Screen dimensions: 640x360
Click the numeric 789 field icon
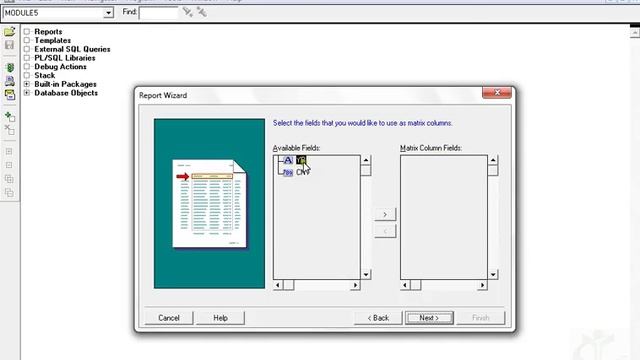point(288,172)
